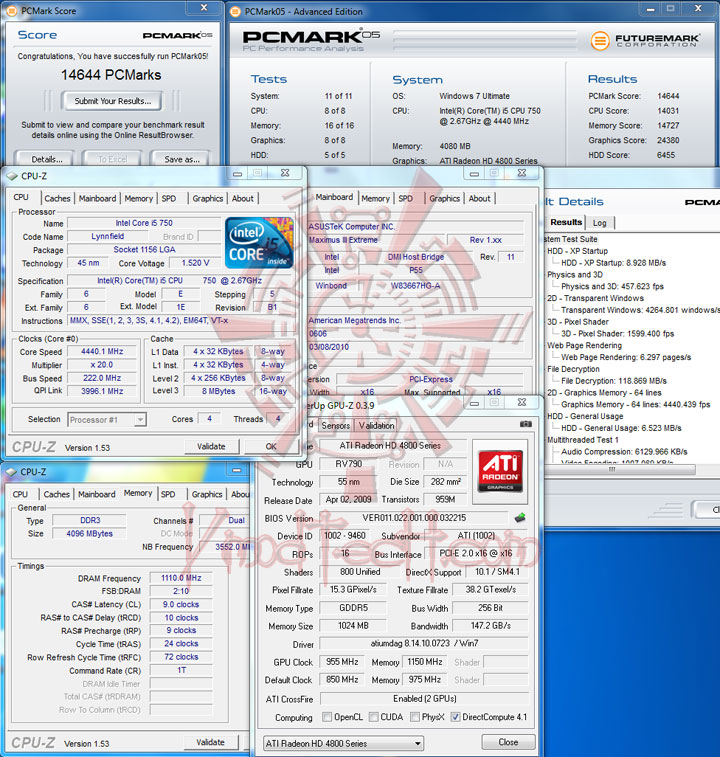Switch to the Log tab in Result Details
Image resolution: width=720 pixels, height=757 pixels.
click(600, 223)
